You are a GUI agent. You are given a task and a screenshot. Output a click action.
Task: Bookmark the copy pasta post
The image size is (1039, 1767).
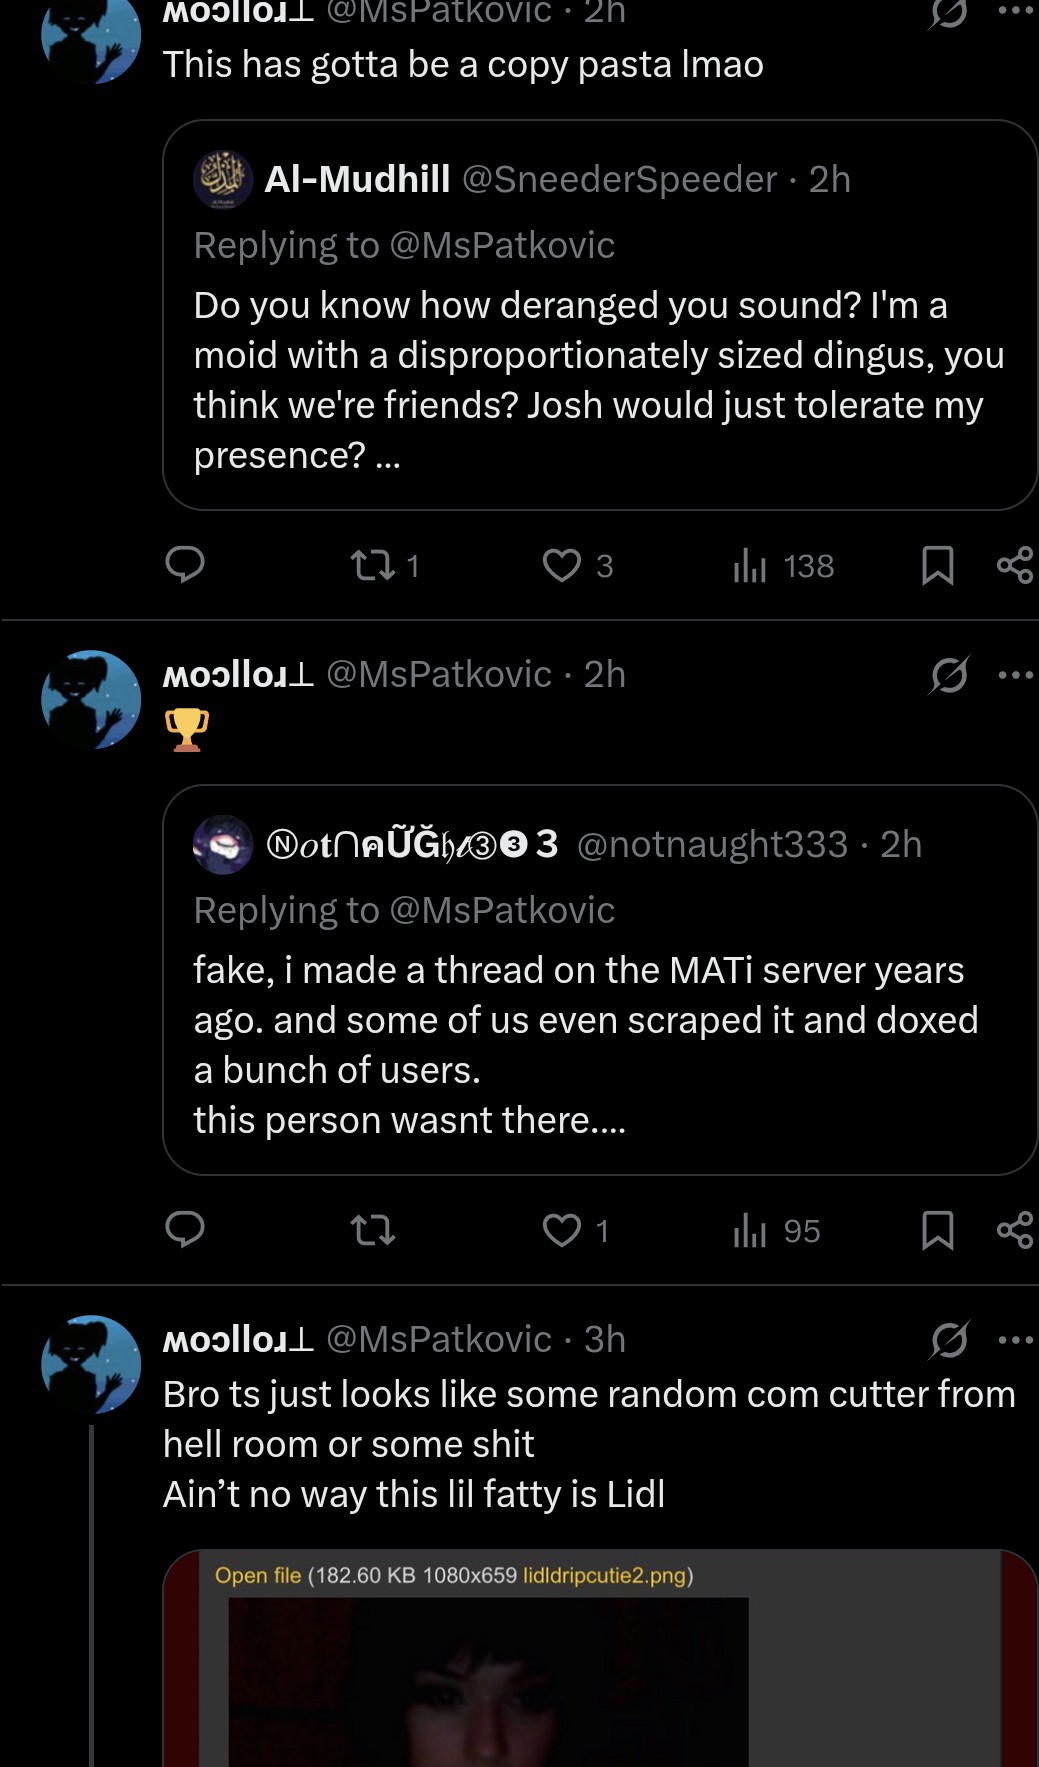coord(937,566)
